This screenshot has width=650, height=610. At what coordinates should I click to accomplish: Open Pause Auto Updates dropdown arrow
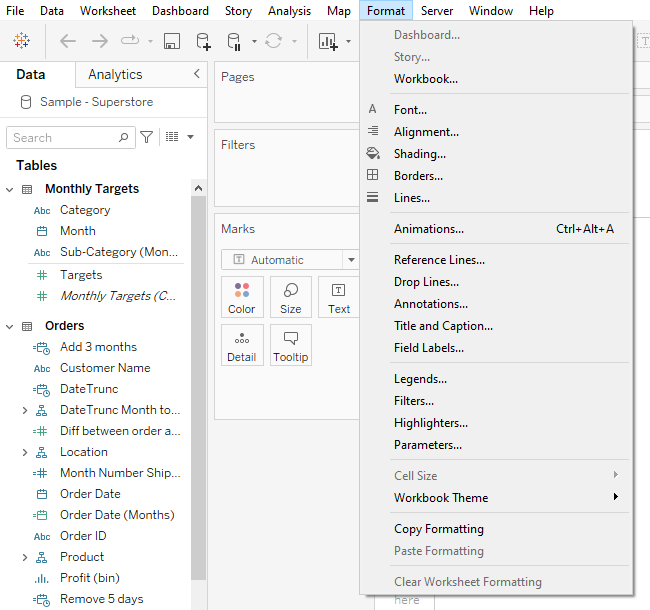(254, 41)
